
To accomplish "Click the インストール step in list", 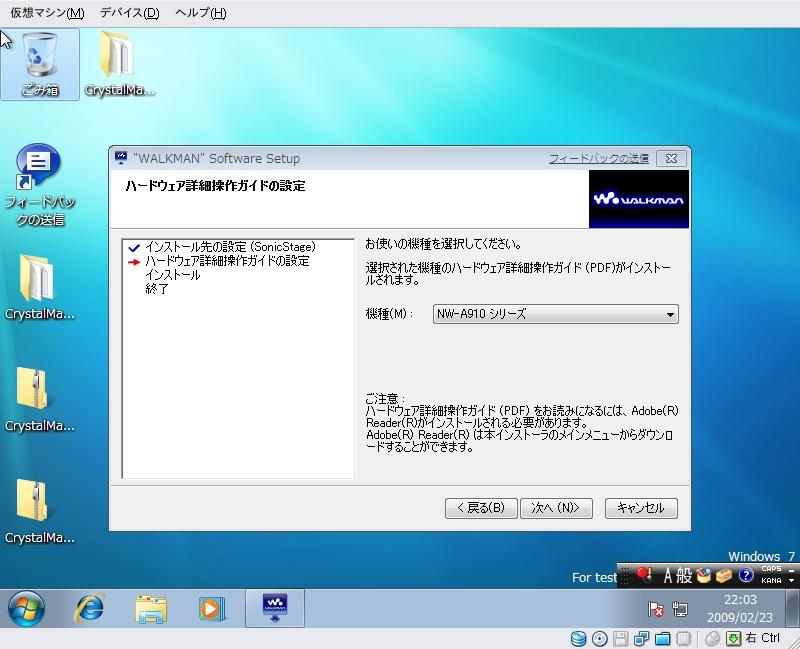I will tap(172, 275).
